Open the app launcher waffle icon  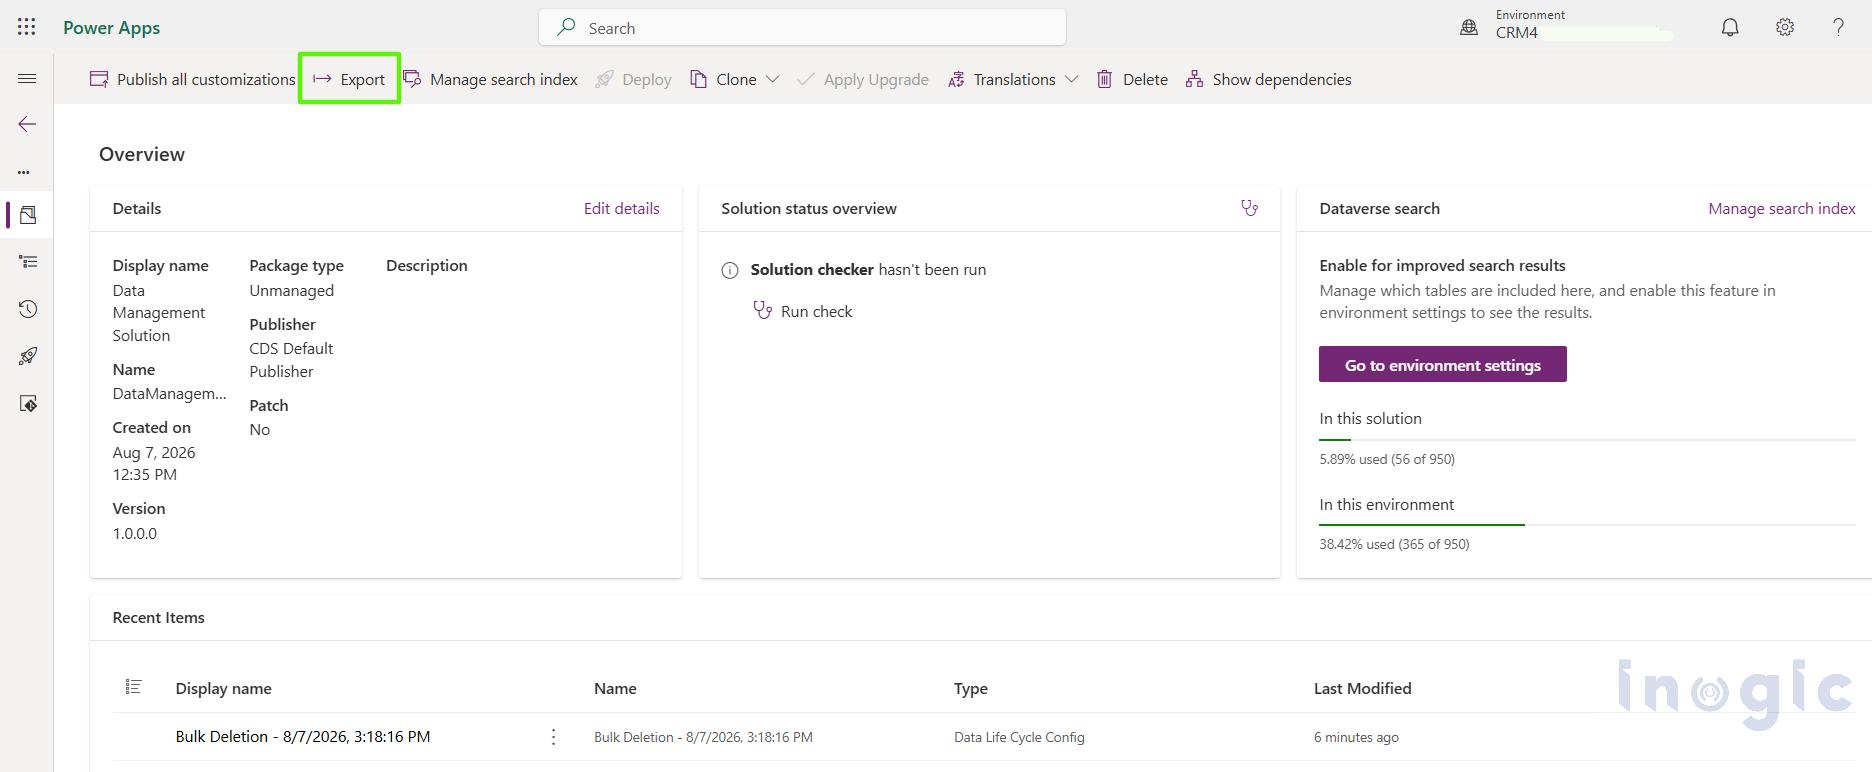click(27, 28)
